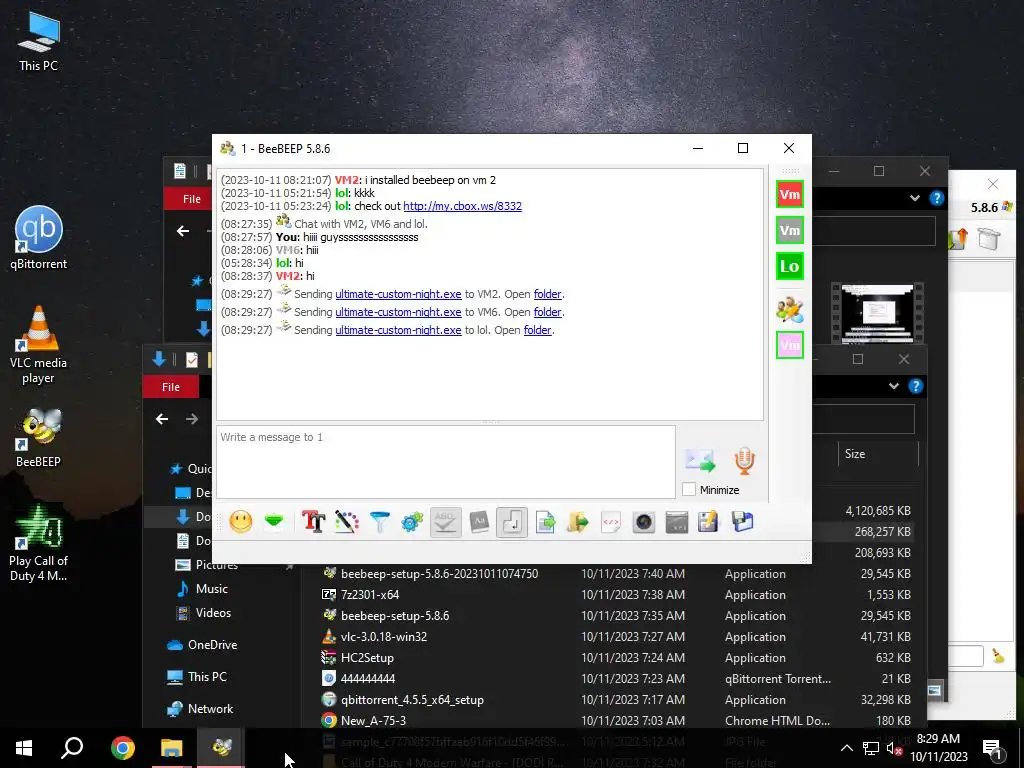The width and height of the screenshot is (1024, 768).
Task: Click the blue funnel filter icon
Action: (x=379, y=522)
